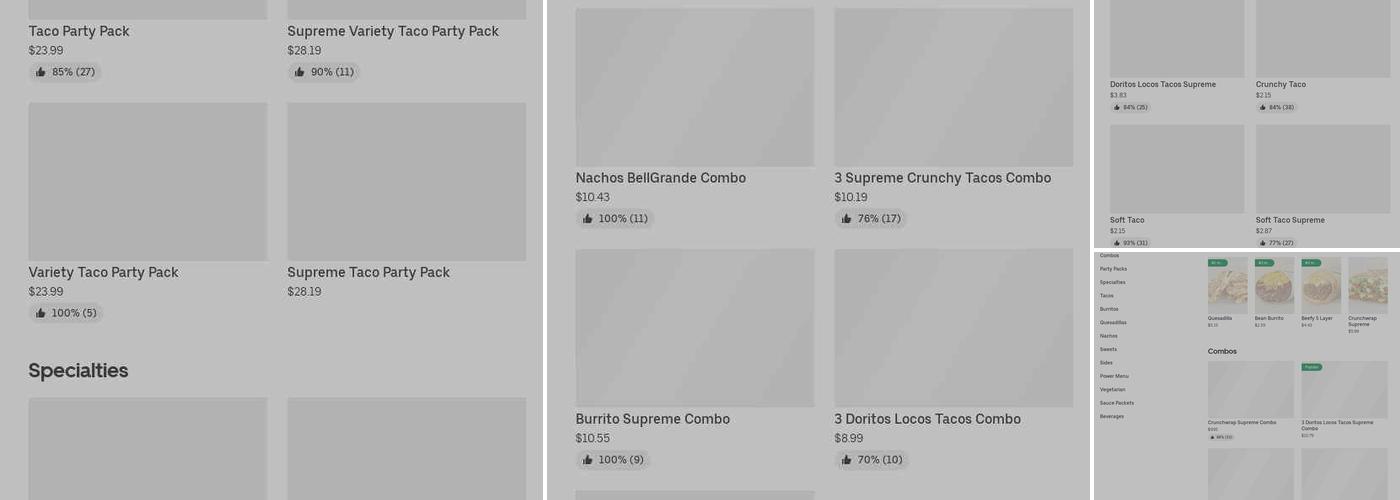Click thumbs-up icon for 3 Doritos Locos Tacos Combo
This screenshot has width=1400, height=500.
pos(847,460)
